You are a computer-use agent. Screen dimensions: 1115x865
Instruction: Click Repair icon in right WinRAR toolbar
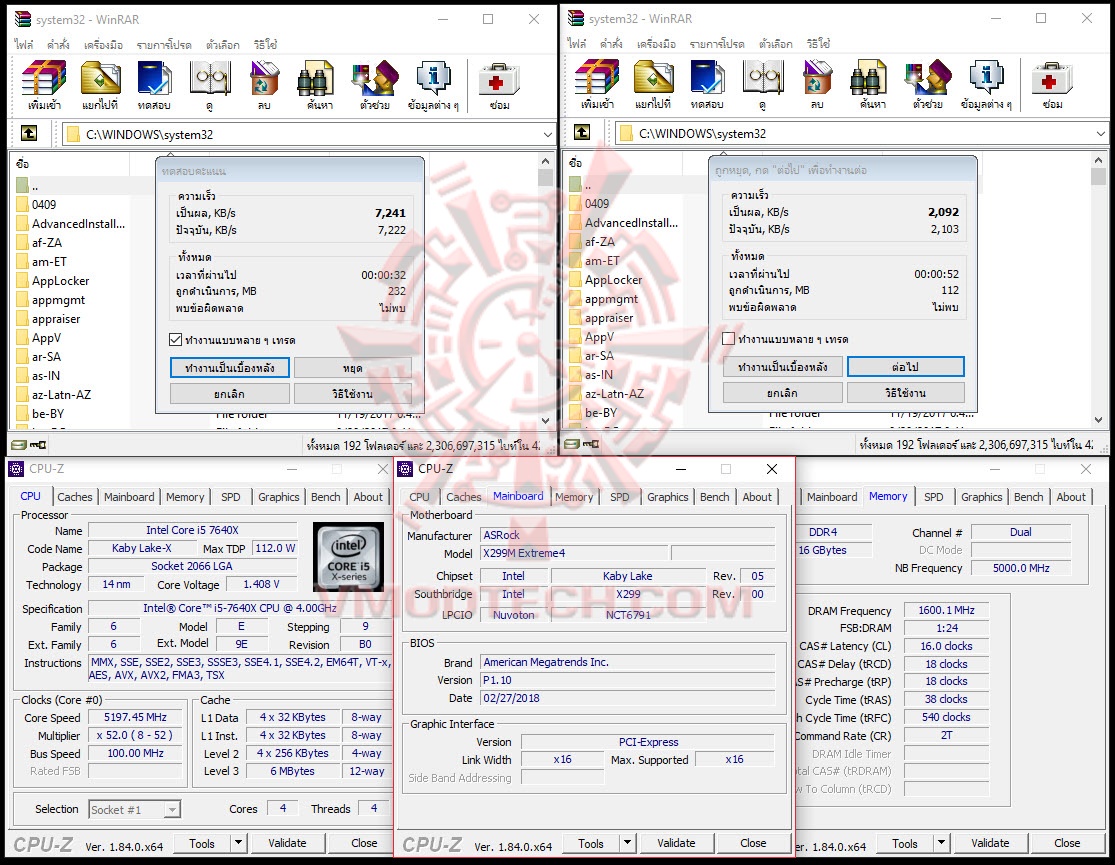pyautogui.click(x=1053, y=85)
